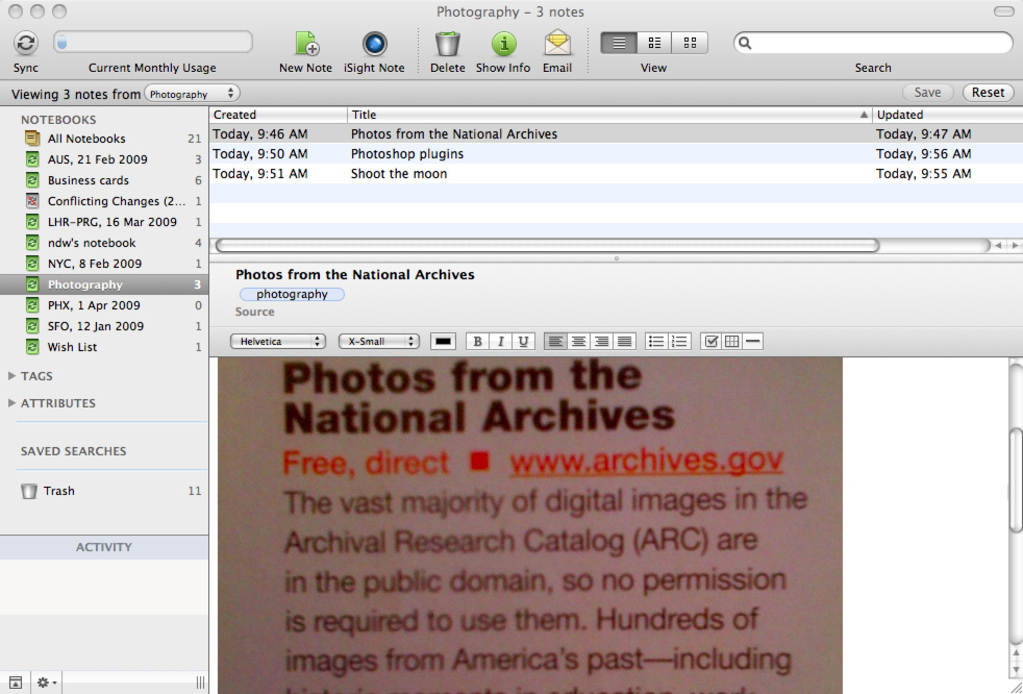Screen dimensions: 1023x694
Task: Switch to list view mode
Action: point(618,43)
